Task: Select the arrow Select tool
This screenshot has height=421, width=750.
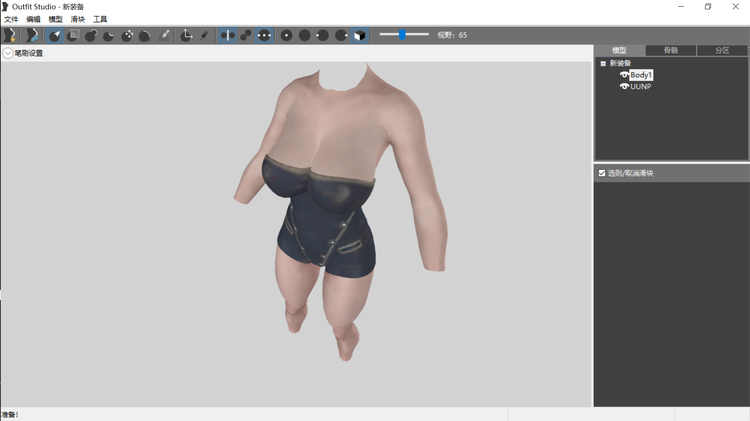Action: coord(55,35)
